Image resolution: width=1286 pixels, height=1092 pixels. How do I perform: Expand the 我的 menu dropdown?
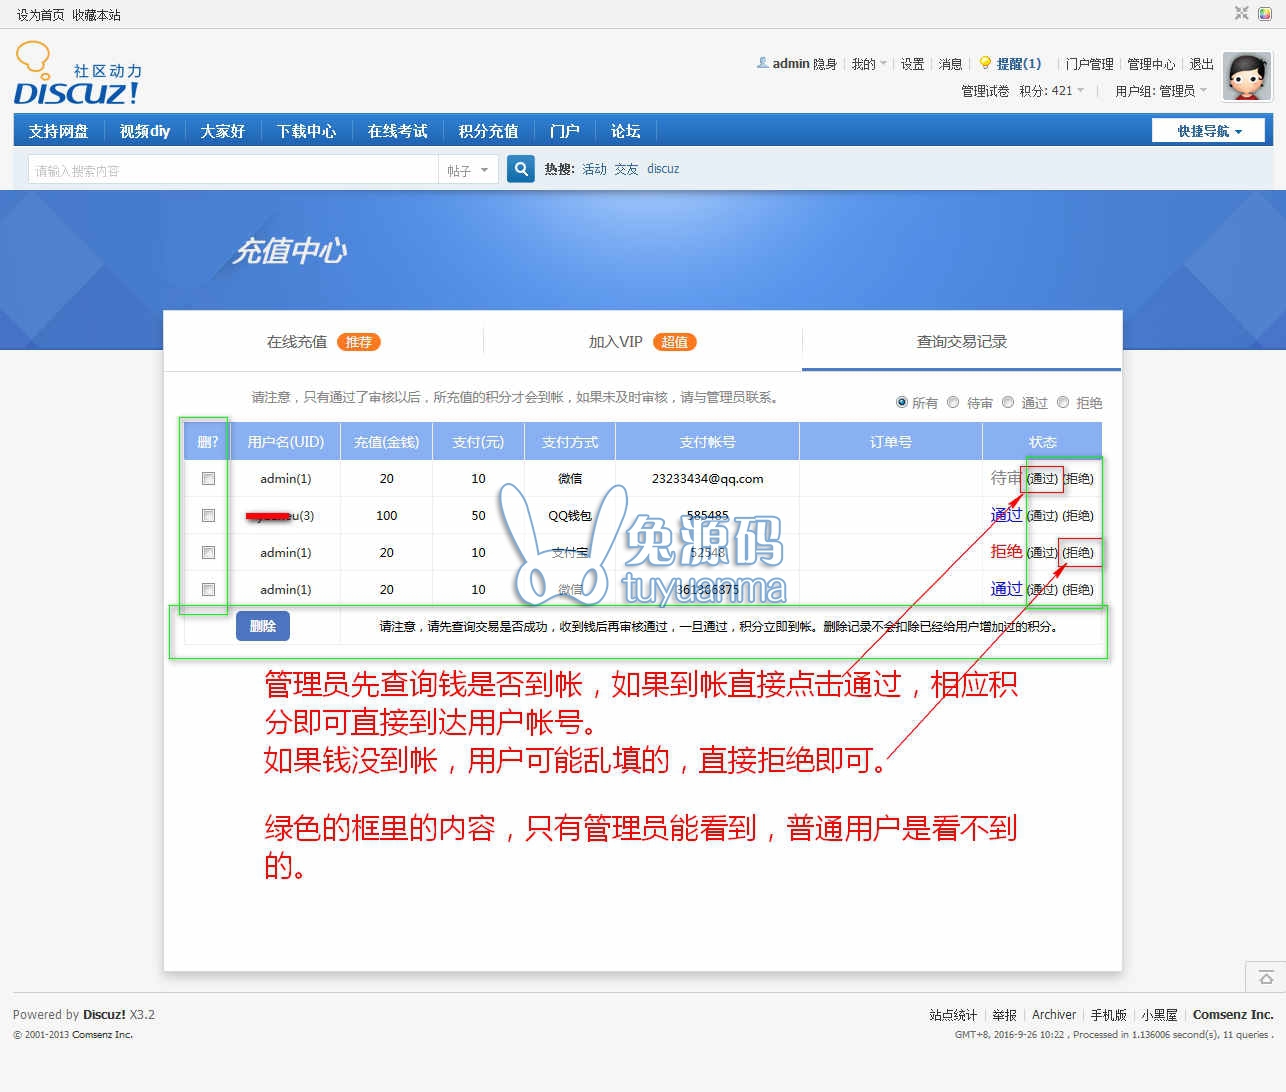pyautogui.click(x=868, y=64)
